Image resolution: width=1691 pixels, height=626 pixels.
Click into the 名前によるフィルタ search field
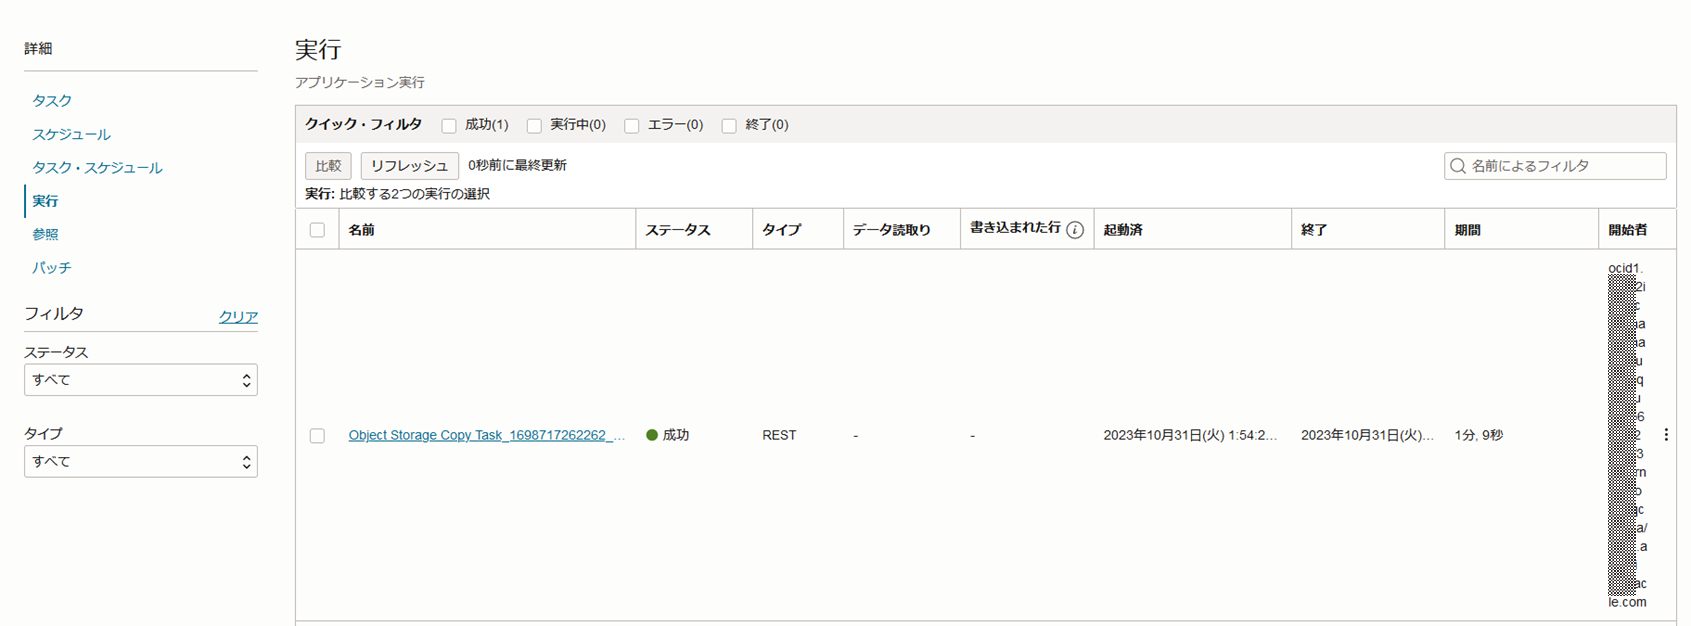(x=1555, y=166)
